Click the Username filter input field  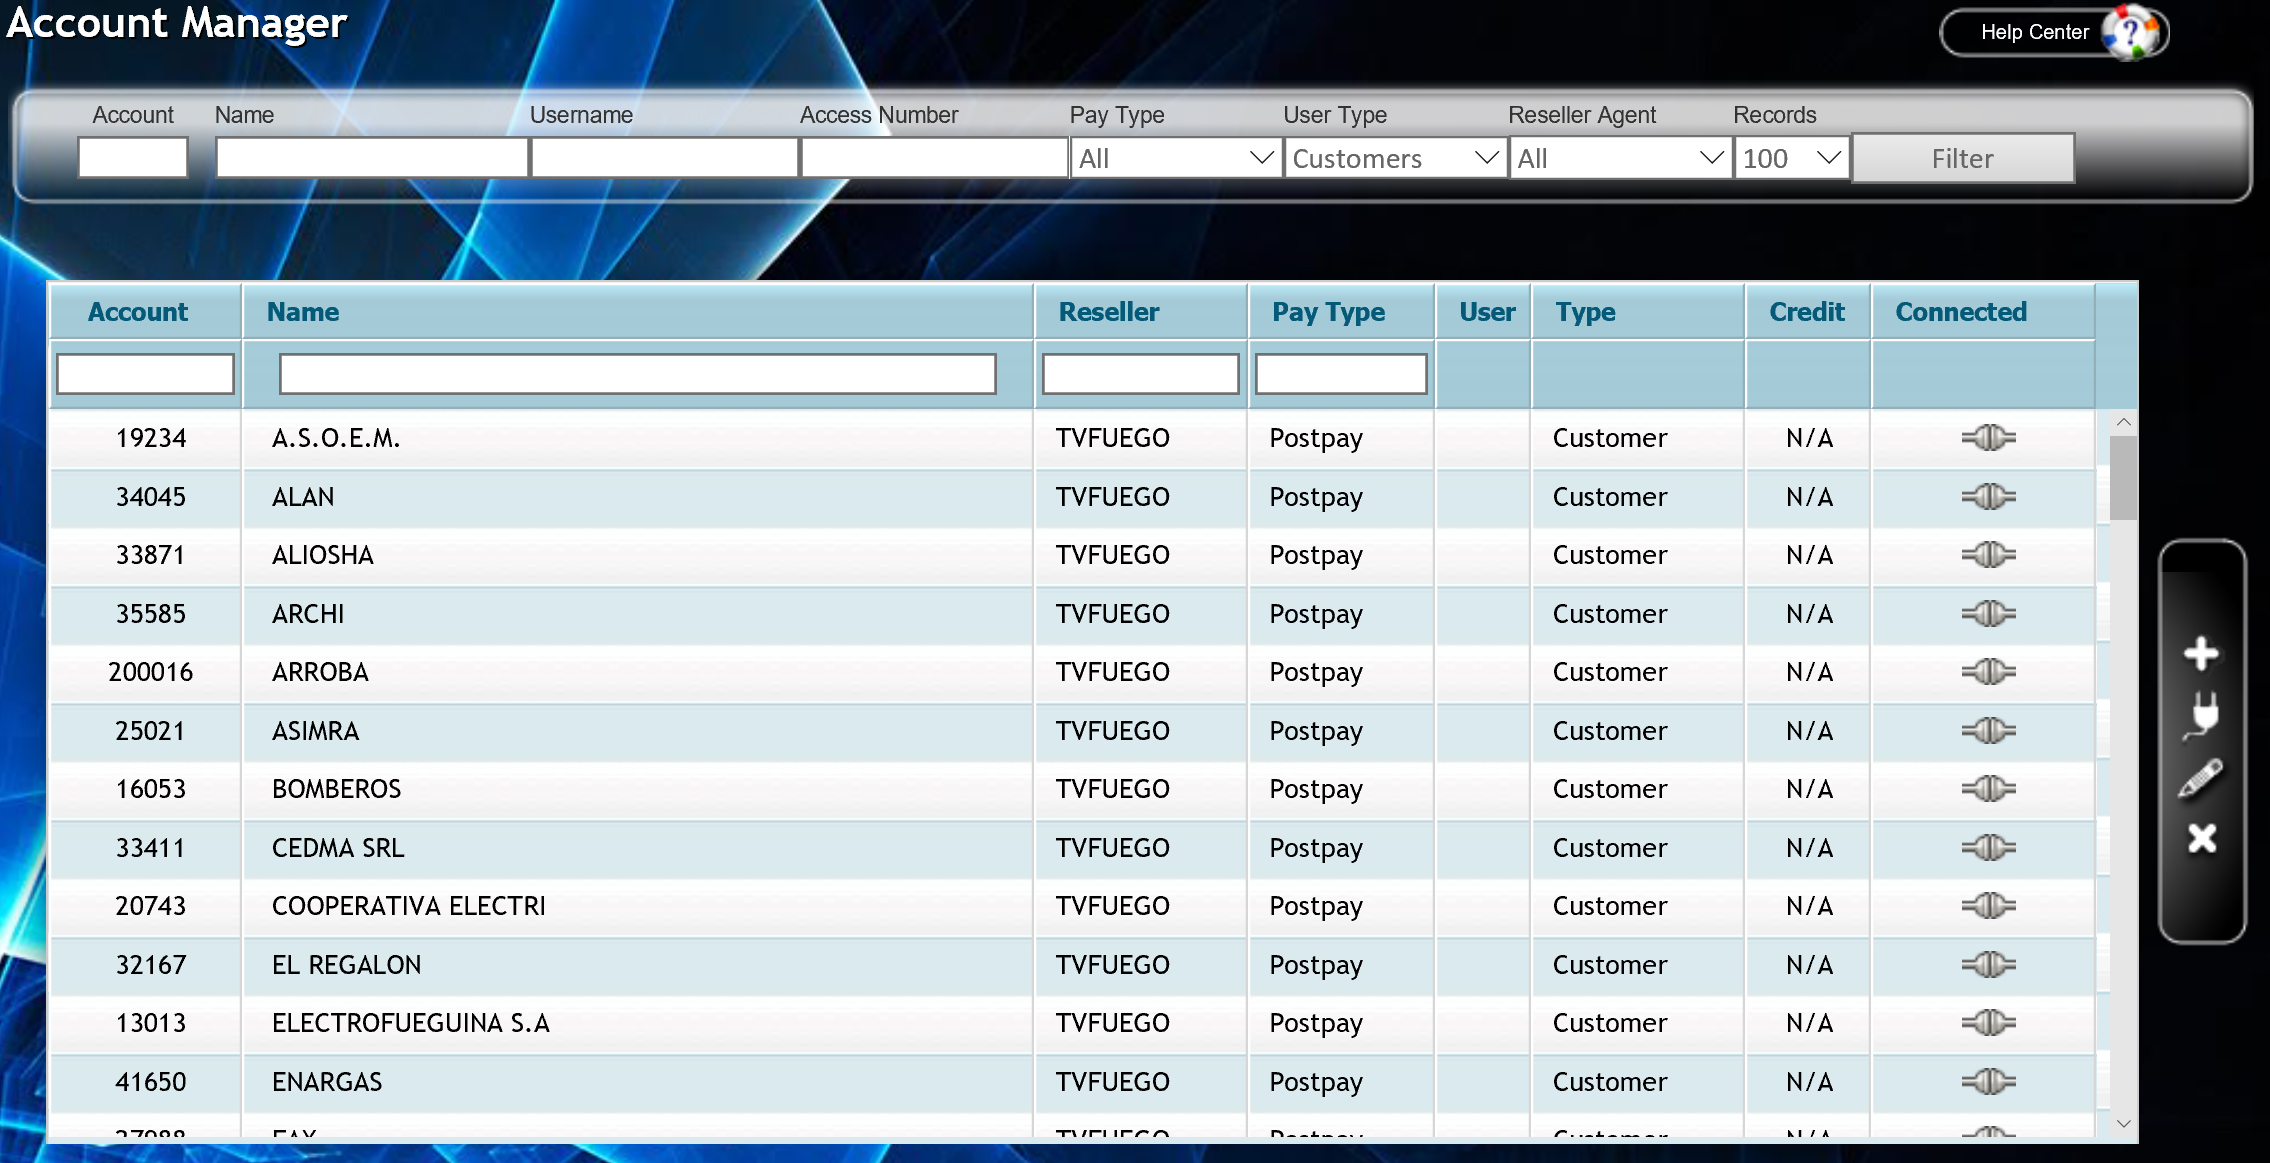point(664,158)
